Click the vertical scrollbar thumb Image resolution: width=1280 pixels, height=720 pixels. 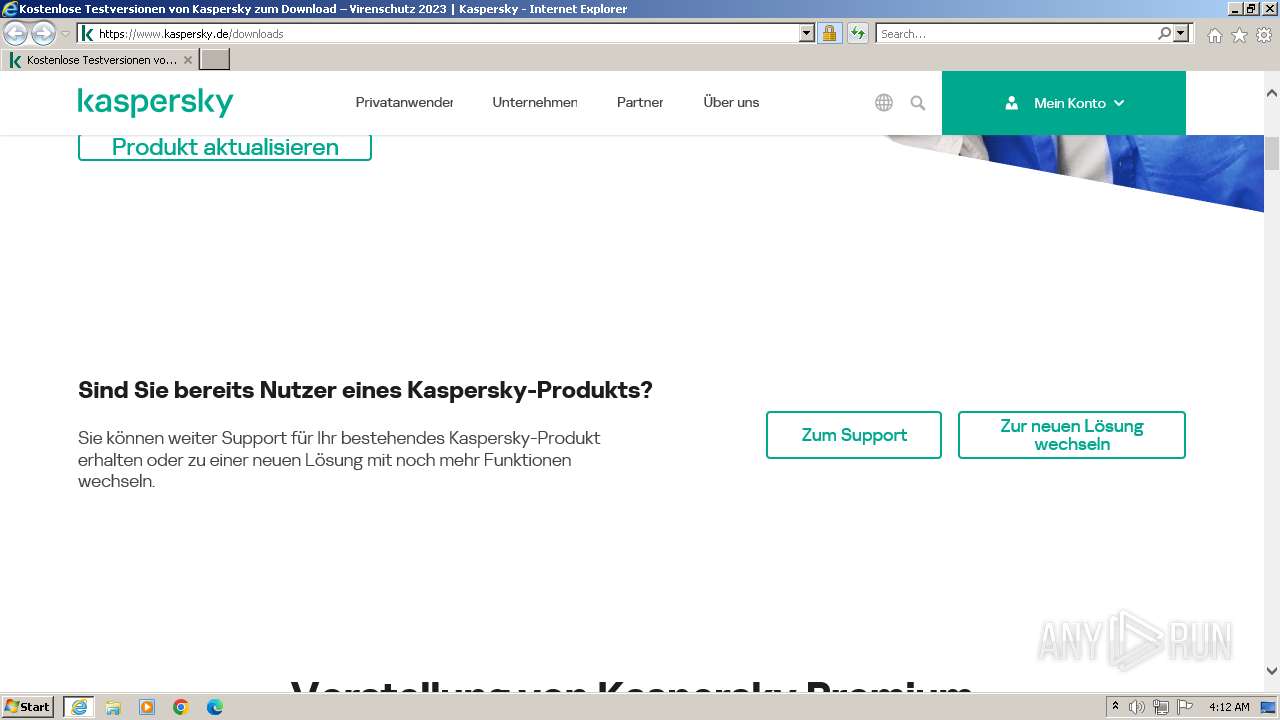click(1272, 153)
